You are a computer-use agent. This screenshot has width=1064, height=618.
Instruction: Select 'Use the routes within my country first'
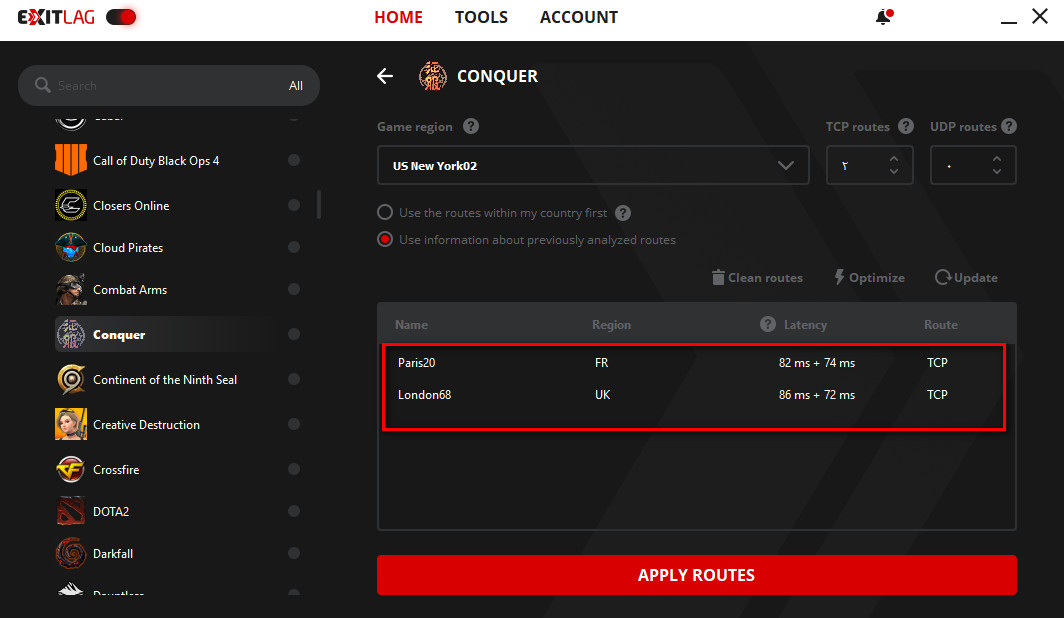(385, 212)
